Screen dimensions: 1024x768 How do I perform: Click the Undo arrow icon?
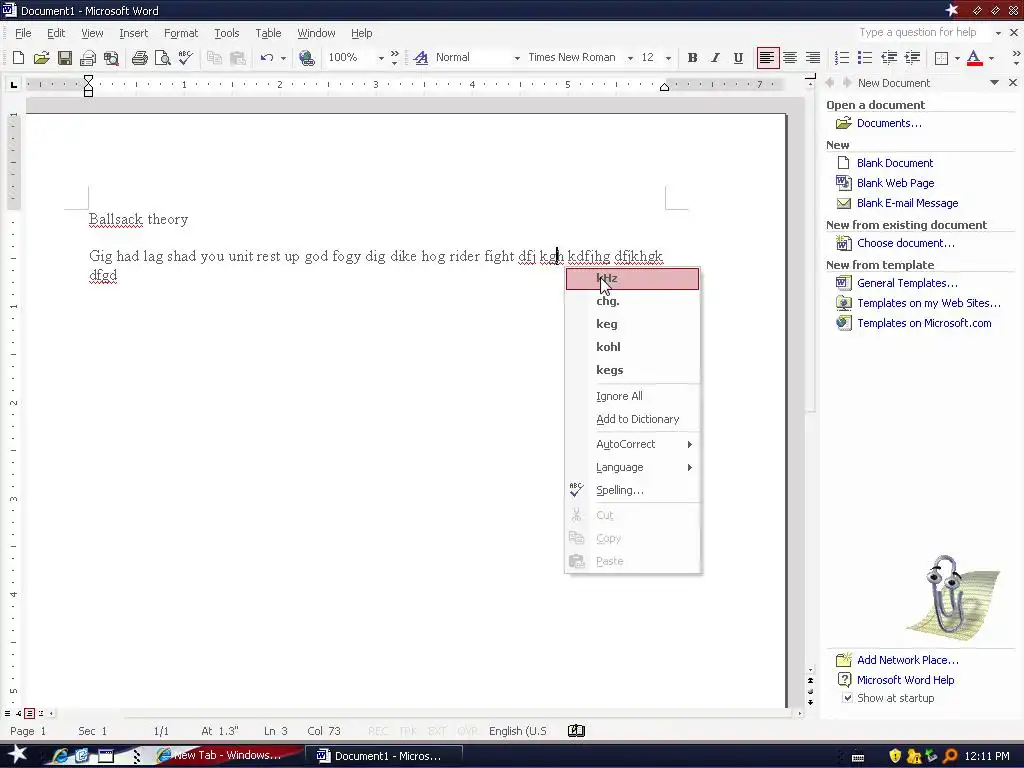click(x=266, y=57)
